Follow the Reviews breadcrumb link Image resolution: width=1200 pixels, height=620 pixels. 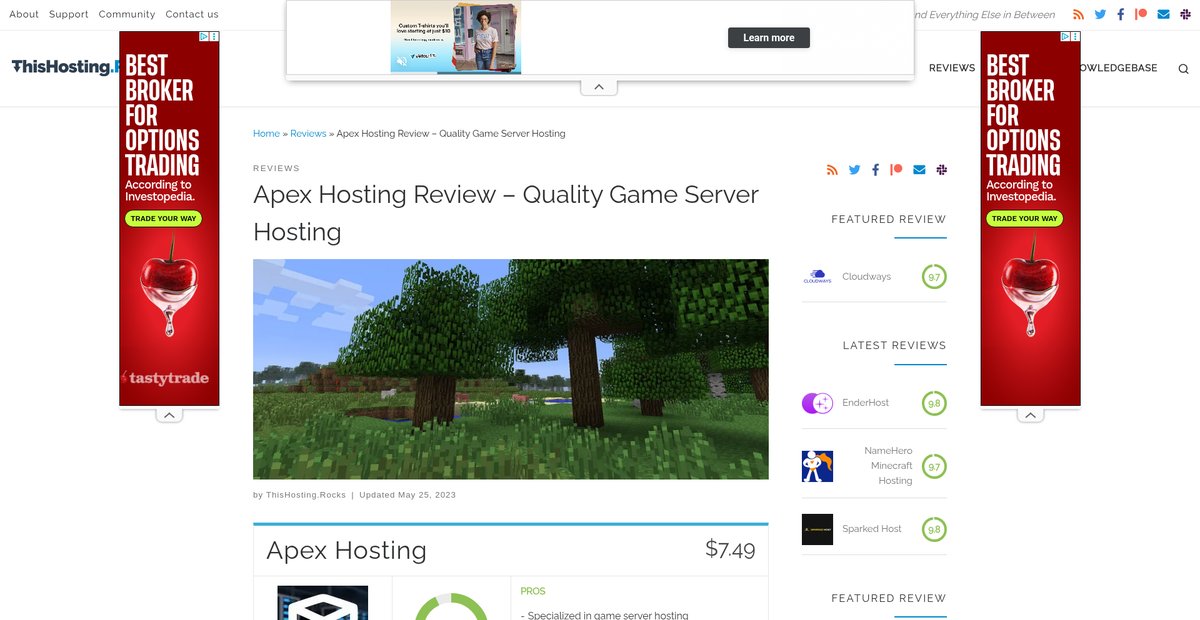point(308,133)
